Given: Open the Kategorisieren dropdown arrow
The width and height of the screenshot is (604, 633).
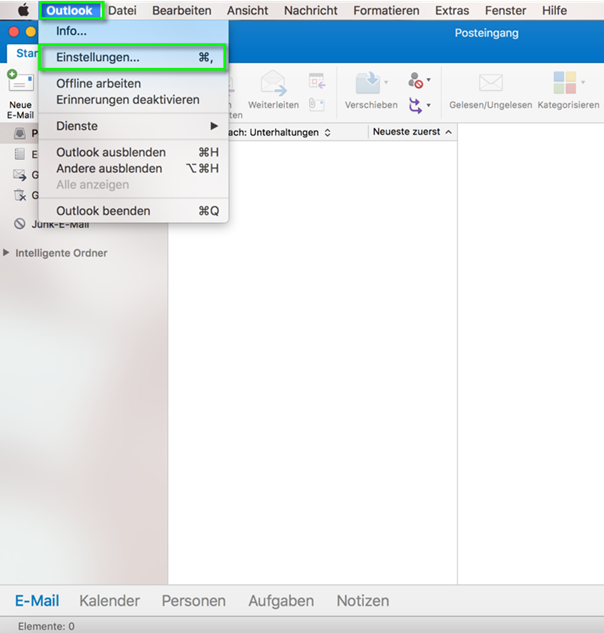Looking at the screenshot, I should 583,82.
